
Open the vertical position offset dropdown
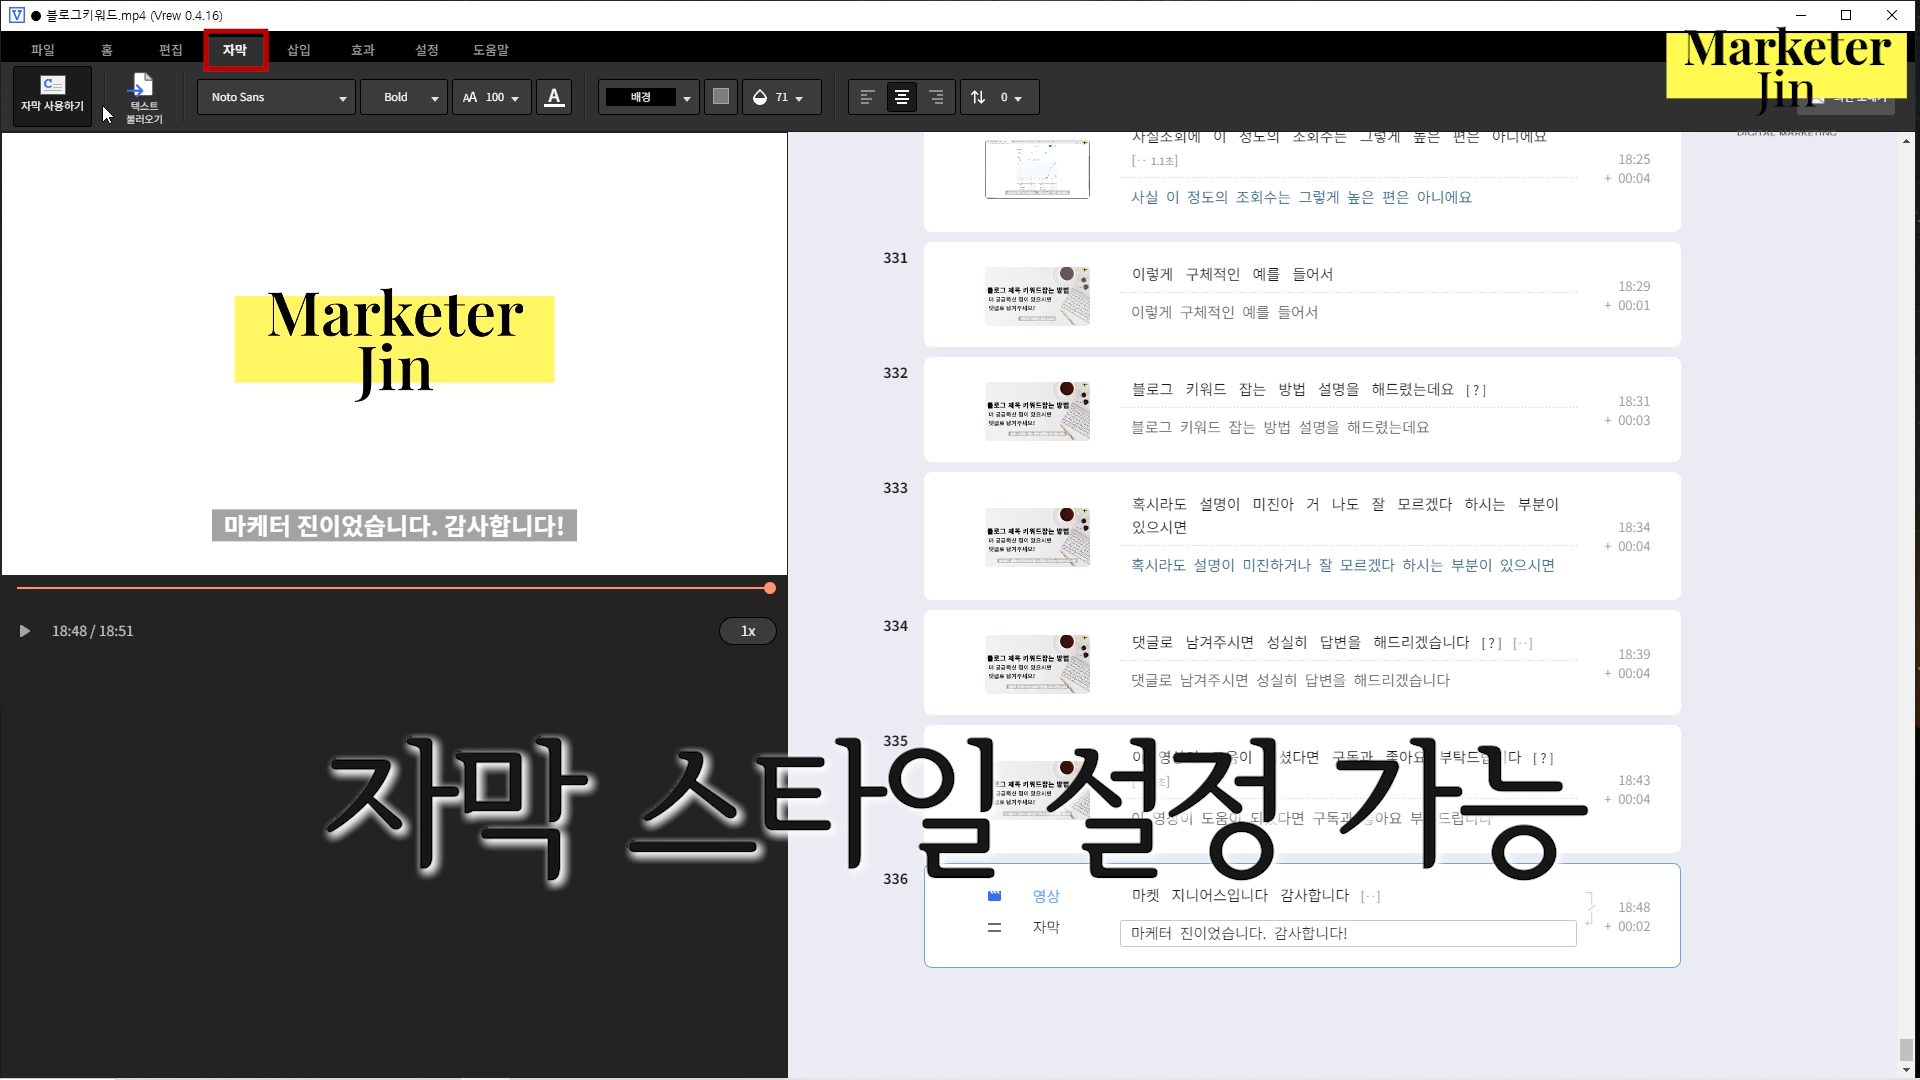tap(999, 97)
